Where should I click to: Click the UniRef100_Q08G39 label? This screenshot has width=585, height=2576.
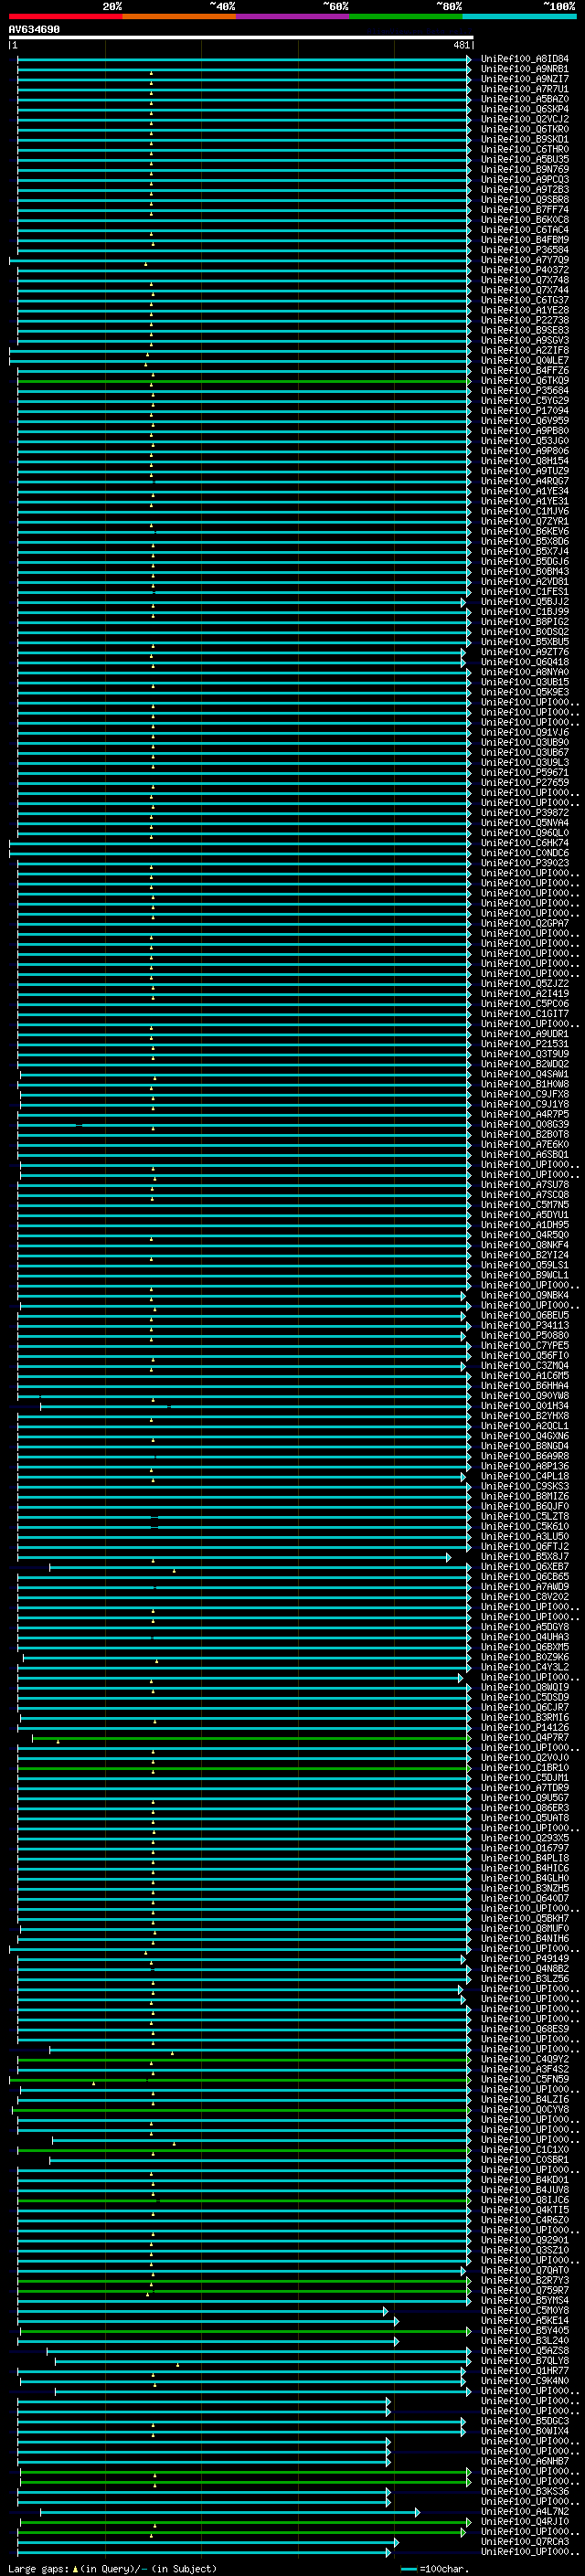[x=525, y=1124]
